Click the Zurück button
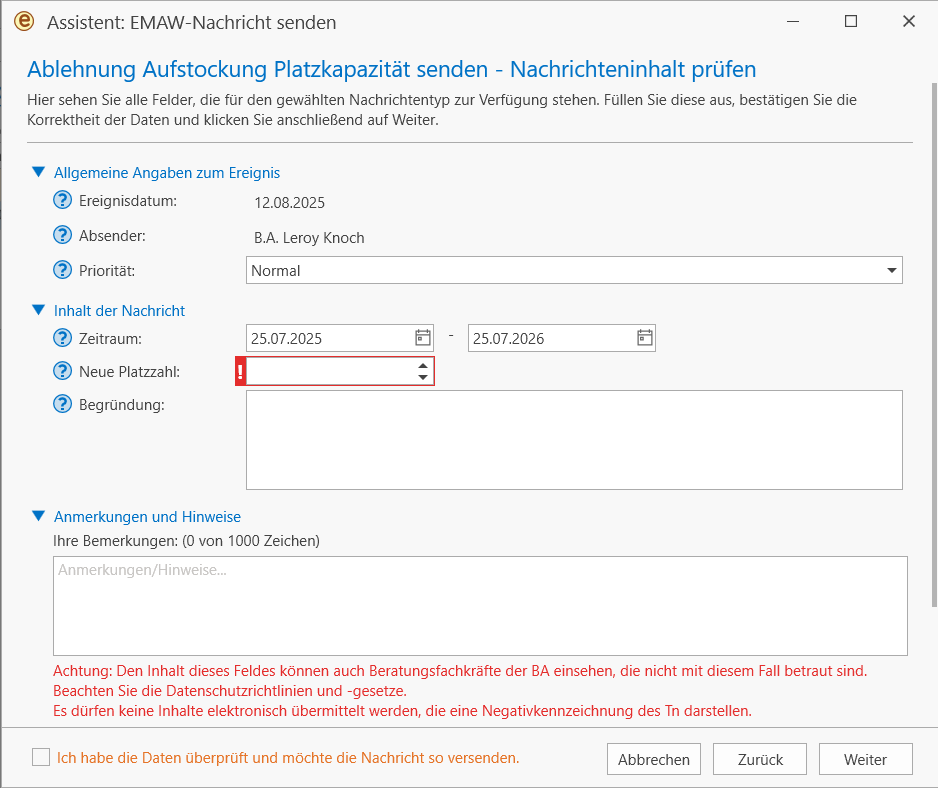The height and width of the screenshot is (788, 938). coord(760,759)
